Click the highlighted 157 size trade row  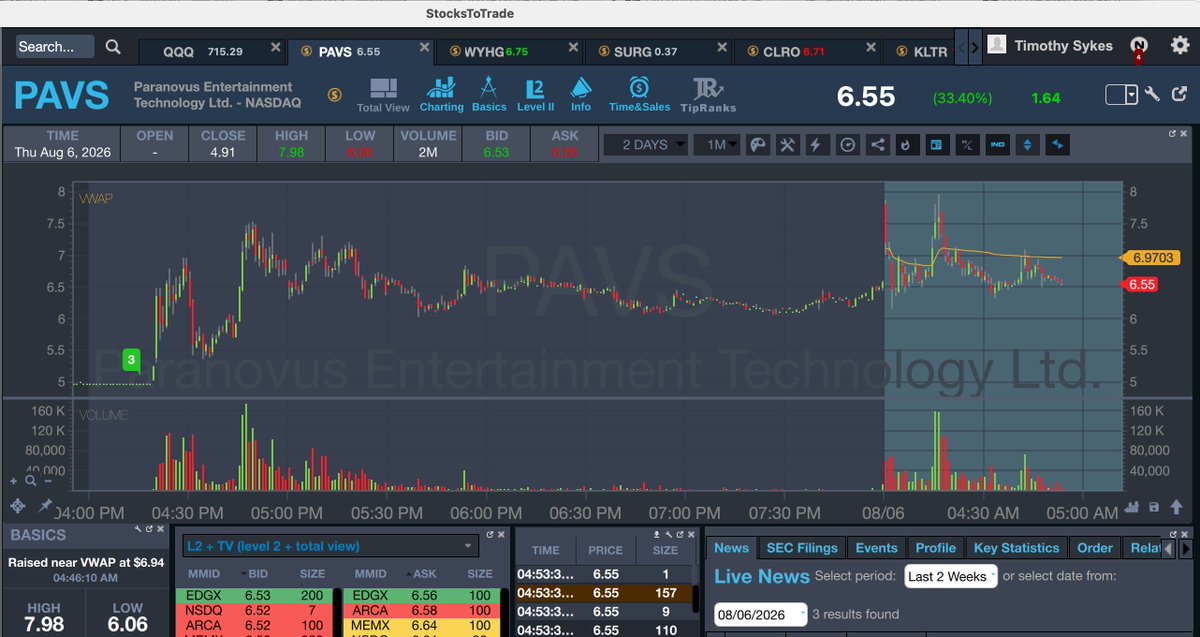click(x=602, y=593)
